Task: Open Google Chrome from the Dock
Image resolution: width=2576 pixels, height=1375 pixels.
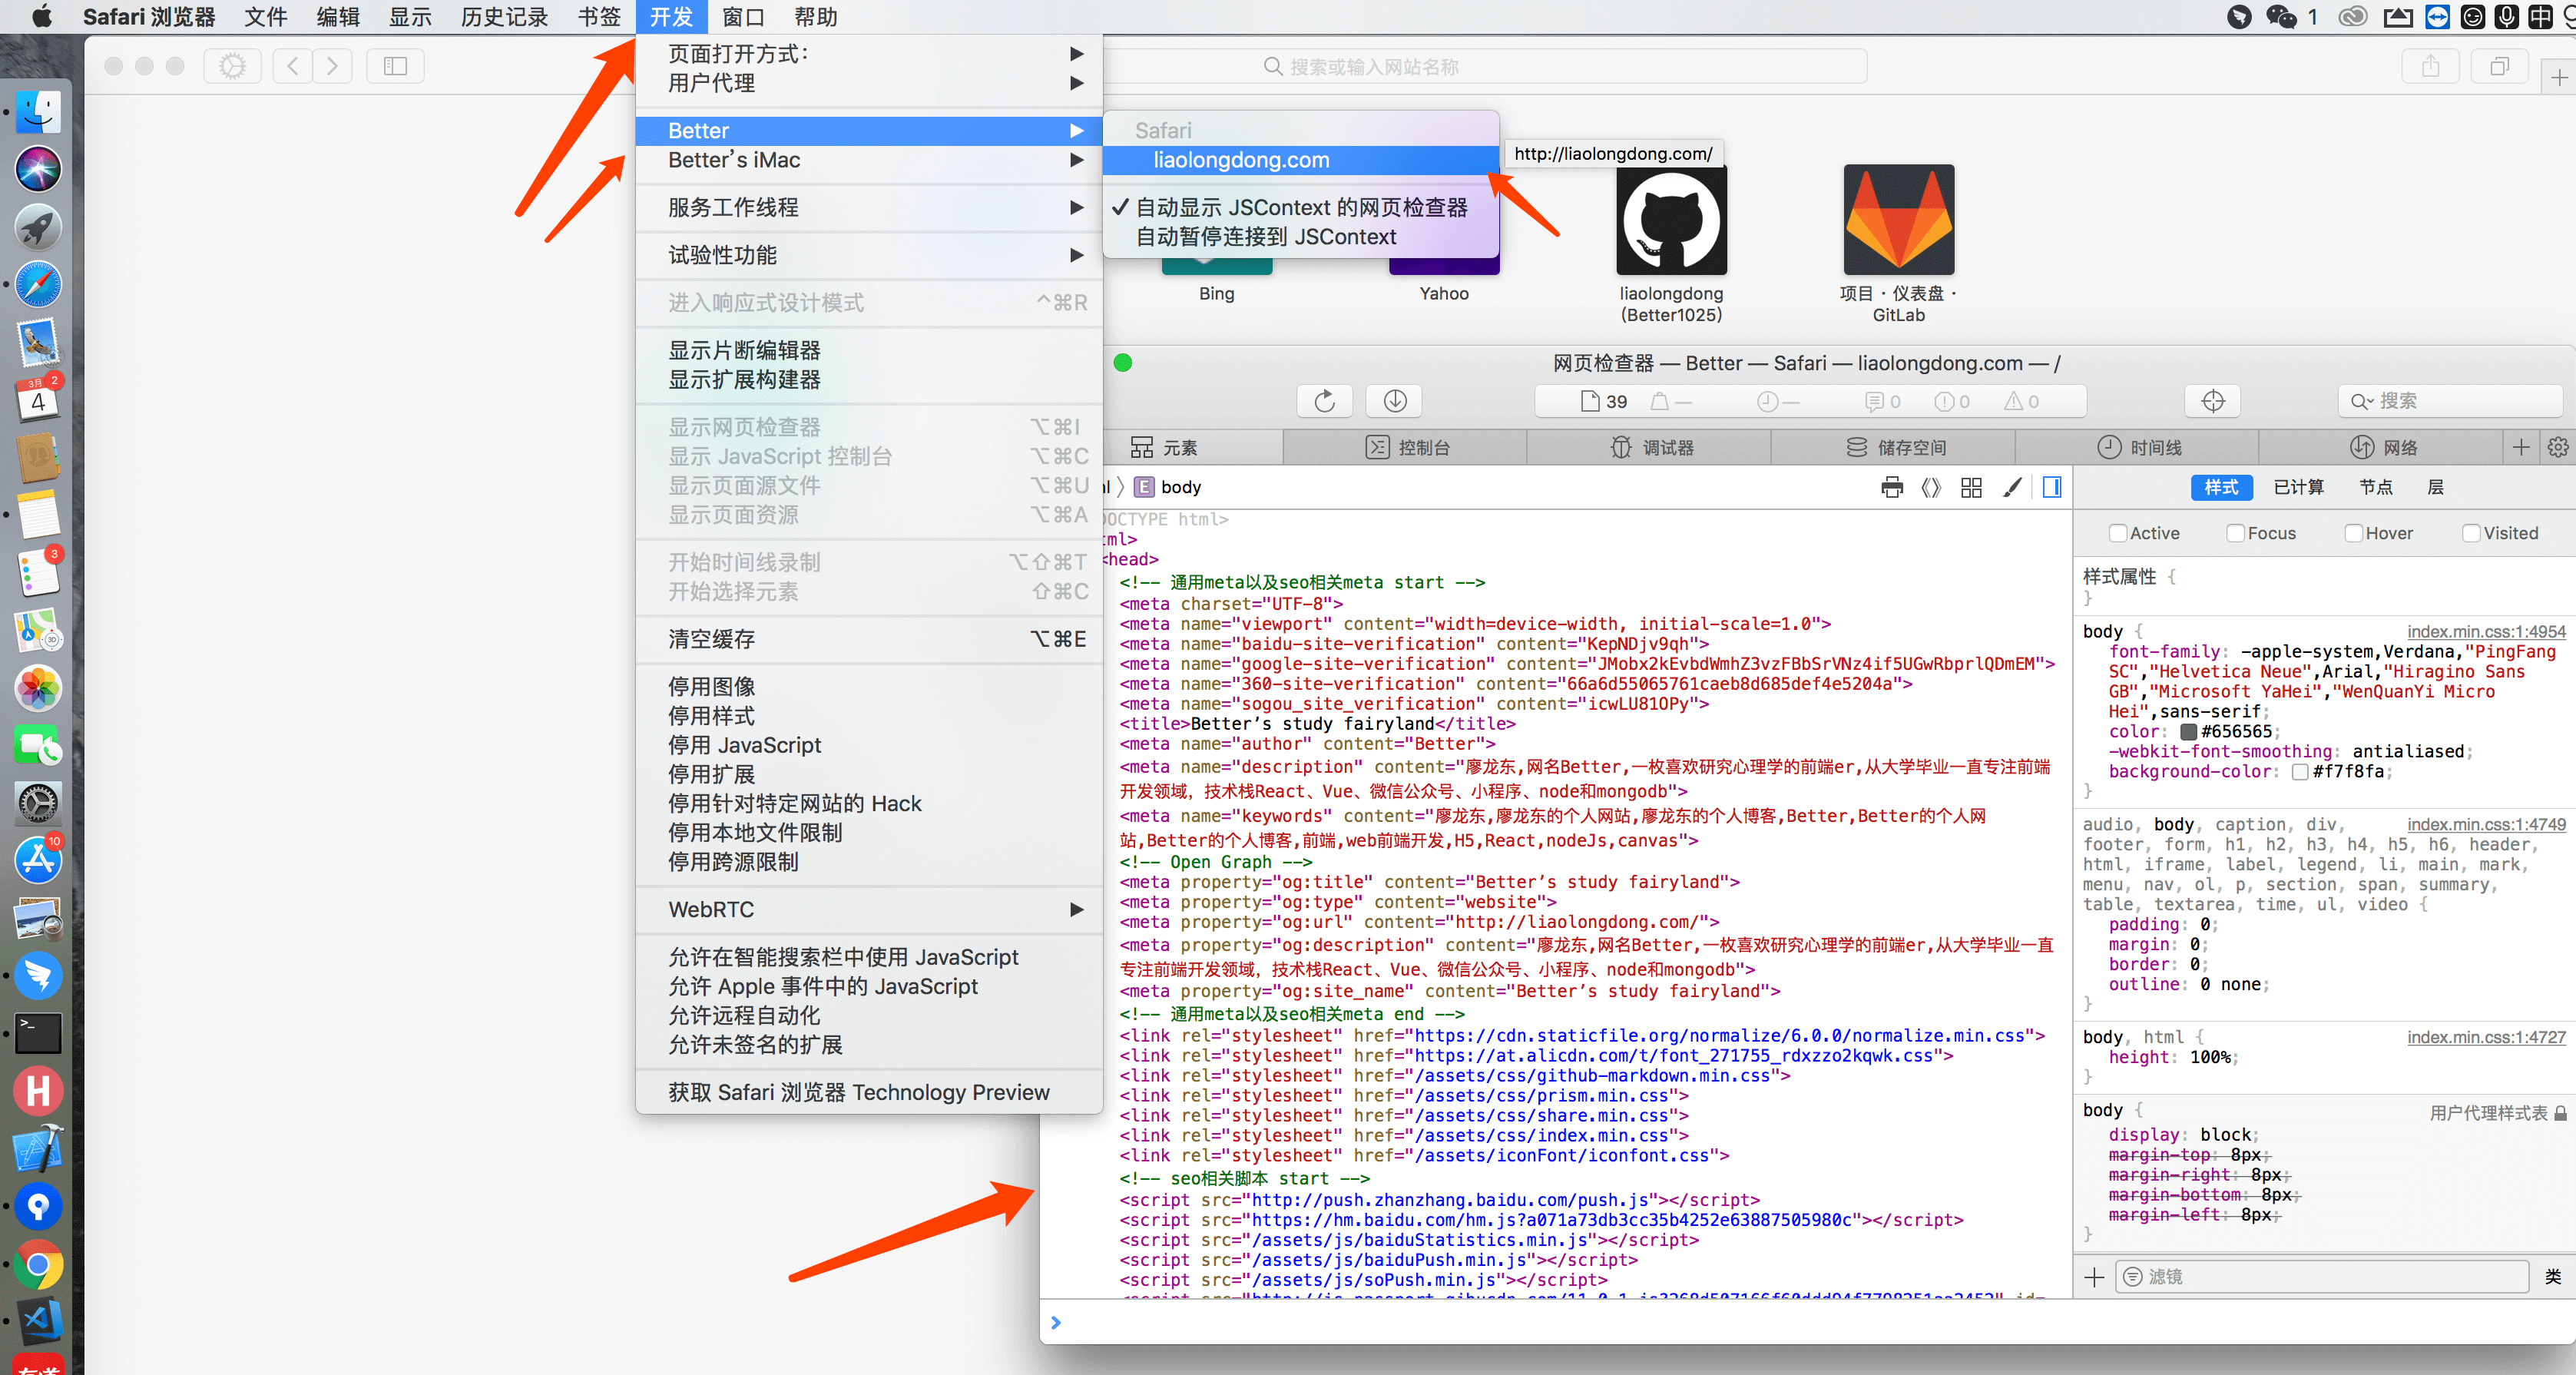Action: pyautogui.click(x=38, y=1264)
